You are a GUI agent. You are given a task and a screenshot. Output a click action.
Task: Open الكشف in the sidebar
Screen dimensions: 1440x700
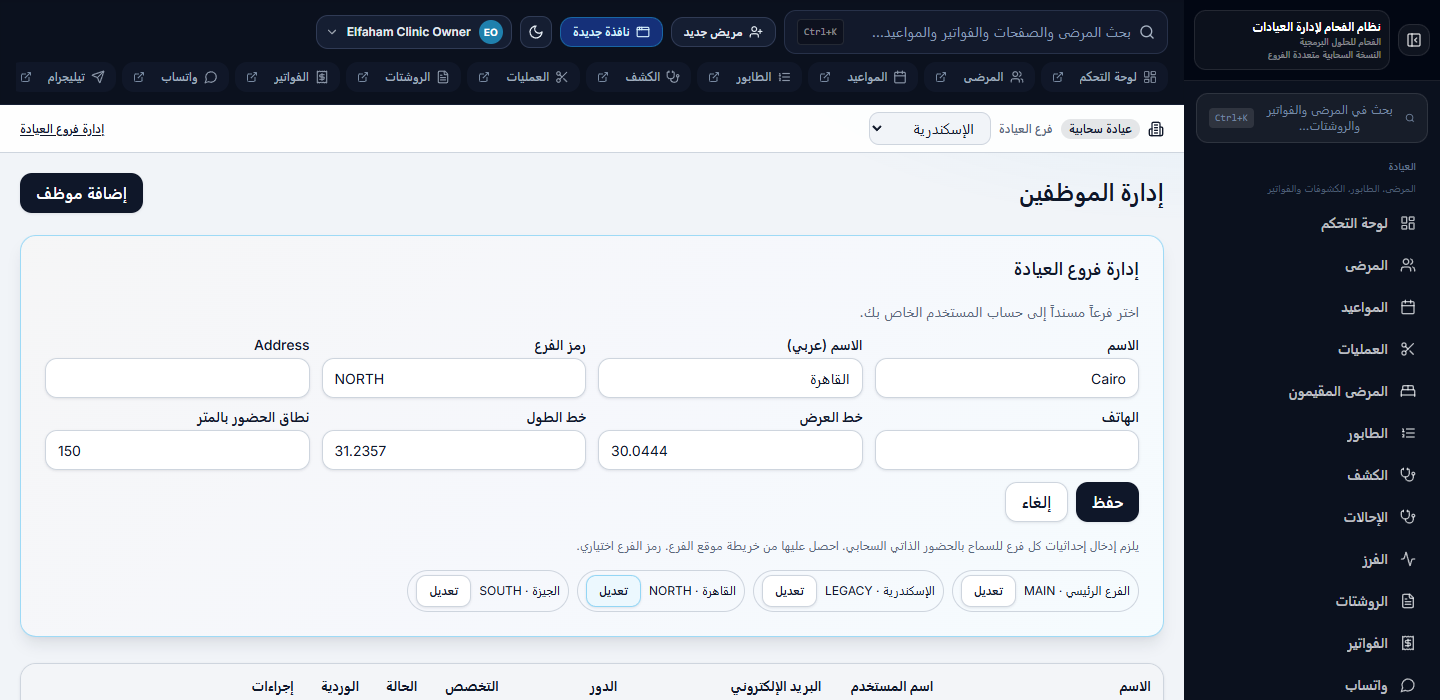(1312, 475)
